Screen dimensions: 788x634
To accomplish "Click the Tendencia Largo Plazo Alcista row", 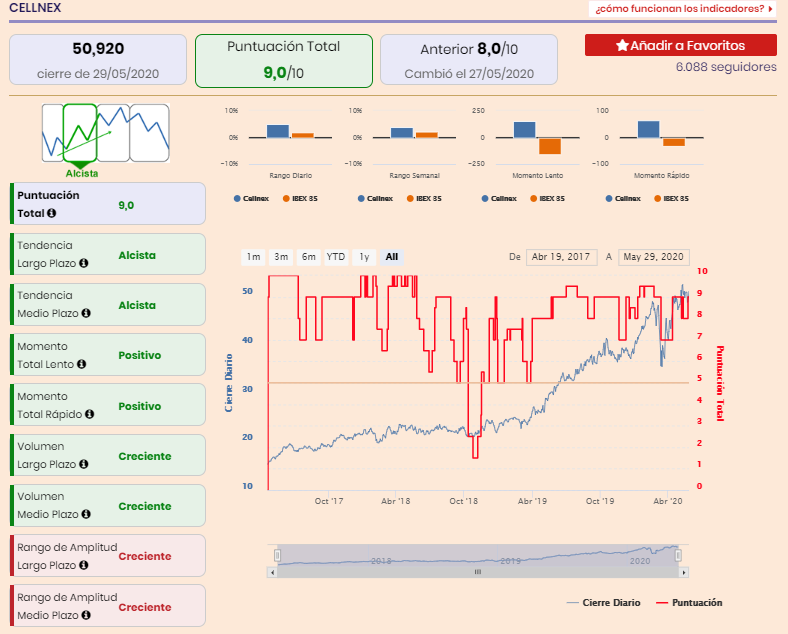I will (108, 254).
